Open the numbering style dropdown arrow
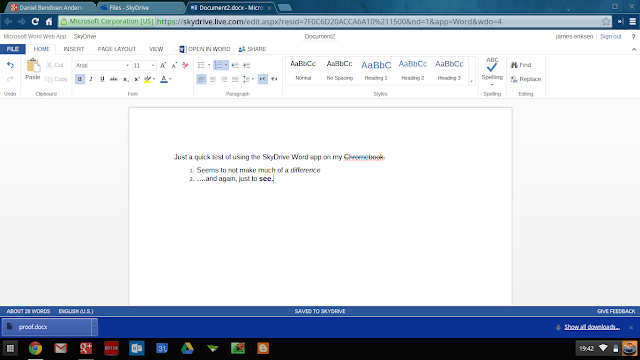The height and width of the screenshot is (360, 640). 226,65
